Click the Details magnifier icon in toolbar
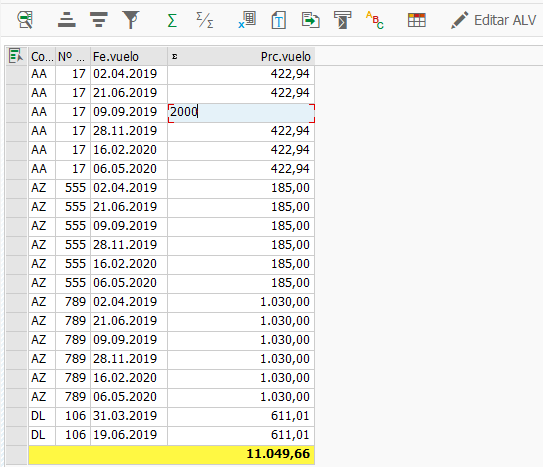543x467 pixels. click(25, 20)
